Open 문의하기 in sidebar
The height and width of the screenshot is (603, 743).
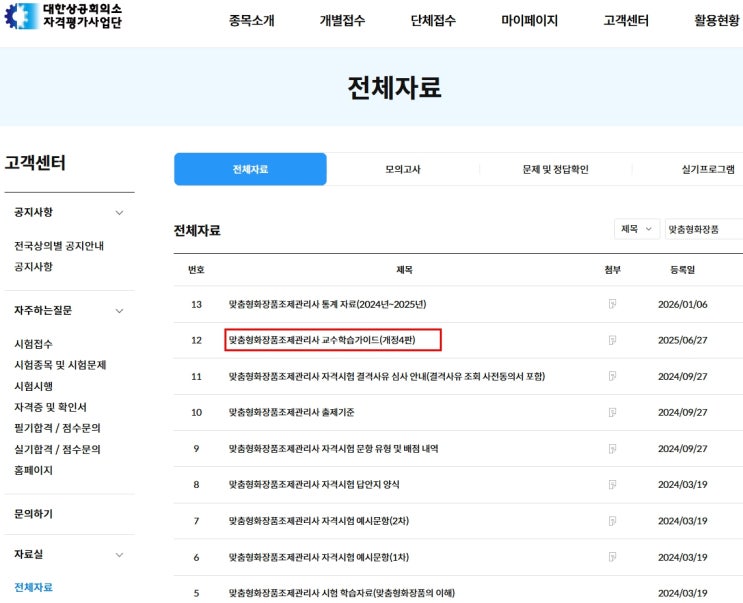tap(33, 513)
